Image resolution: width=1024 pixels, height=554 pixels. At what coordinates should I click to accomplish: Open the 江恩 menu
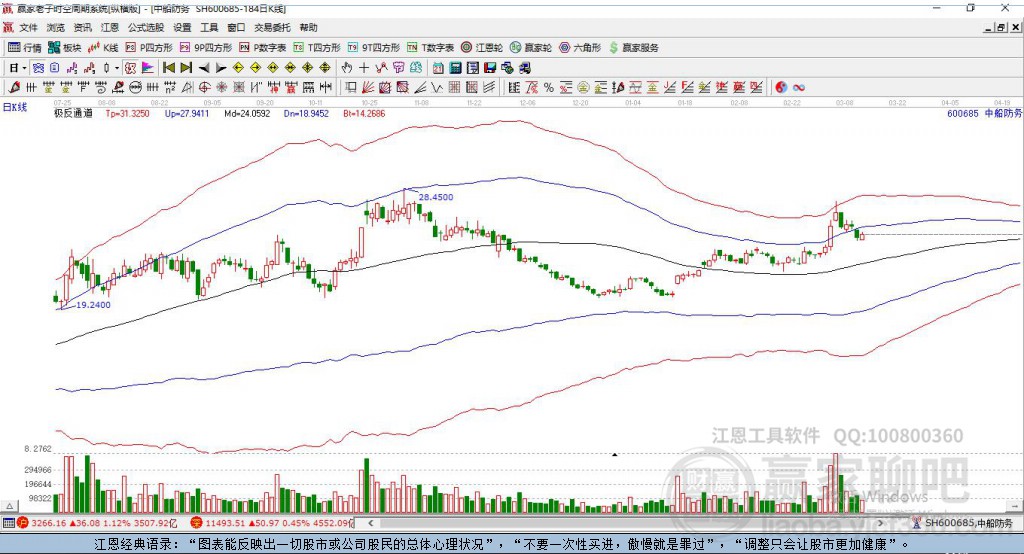pyautogui.click(x=110, y=27)
